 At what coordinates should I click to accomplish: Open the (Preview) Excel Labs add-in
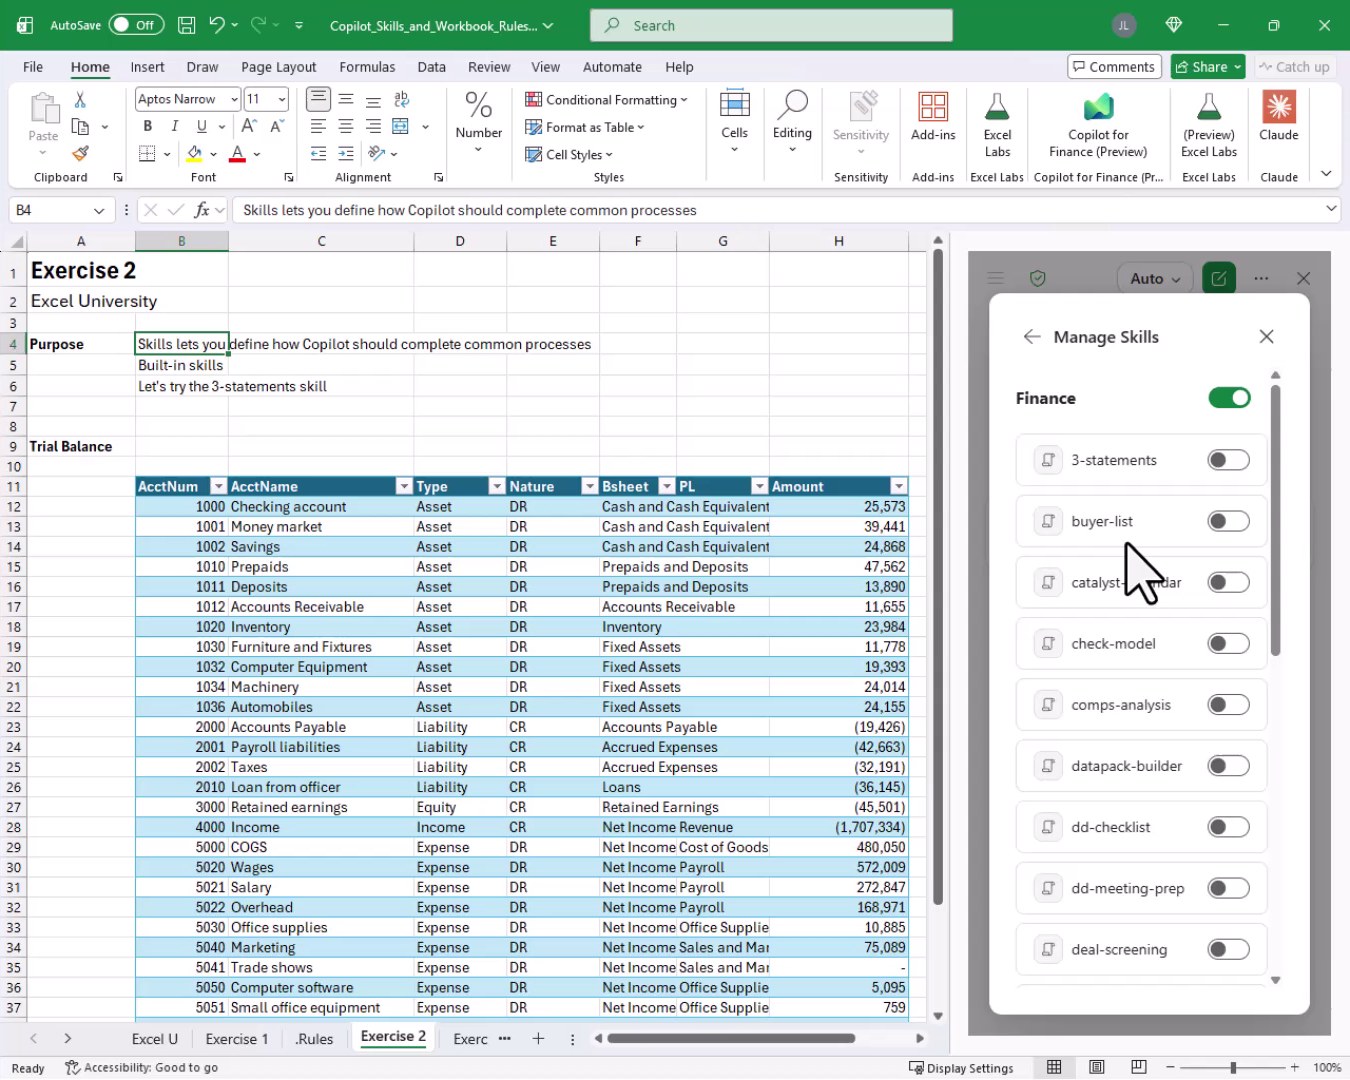[x=1209, y=124]
